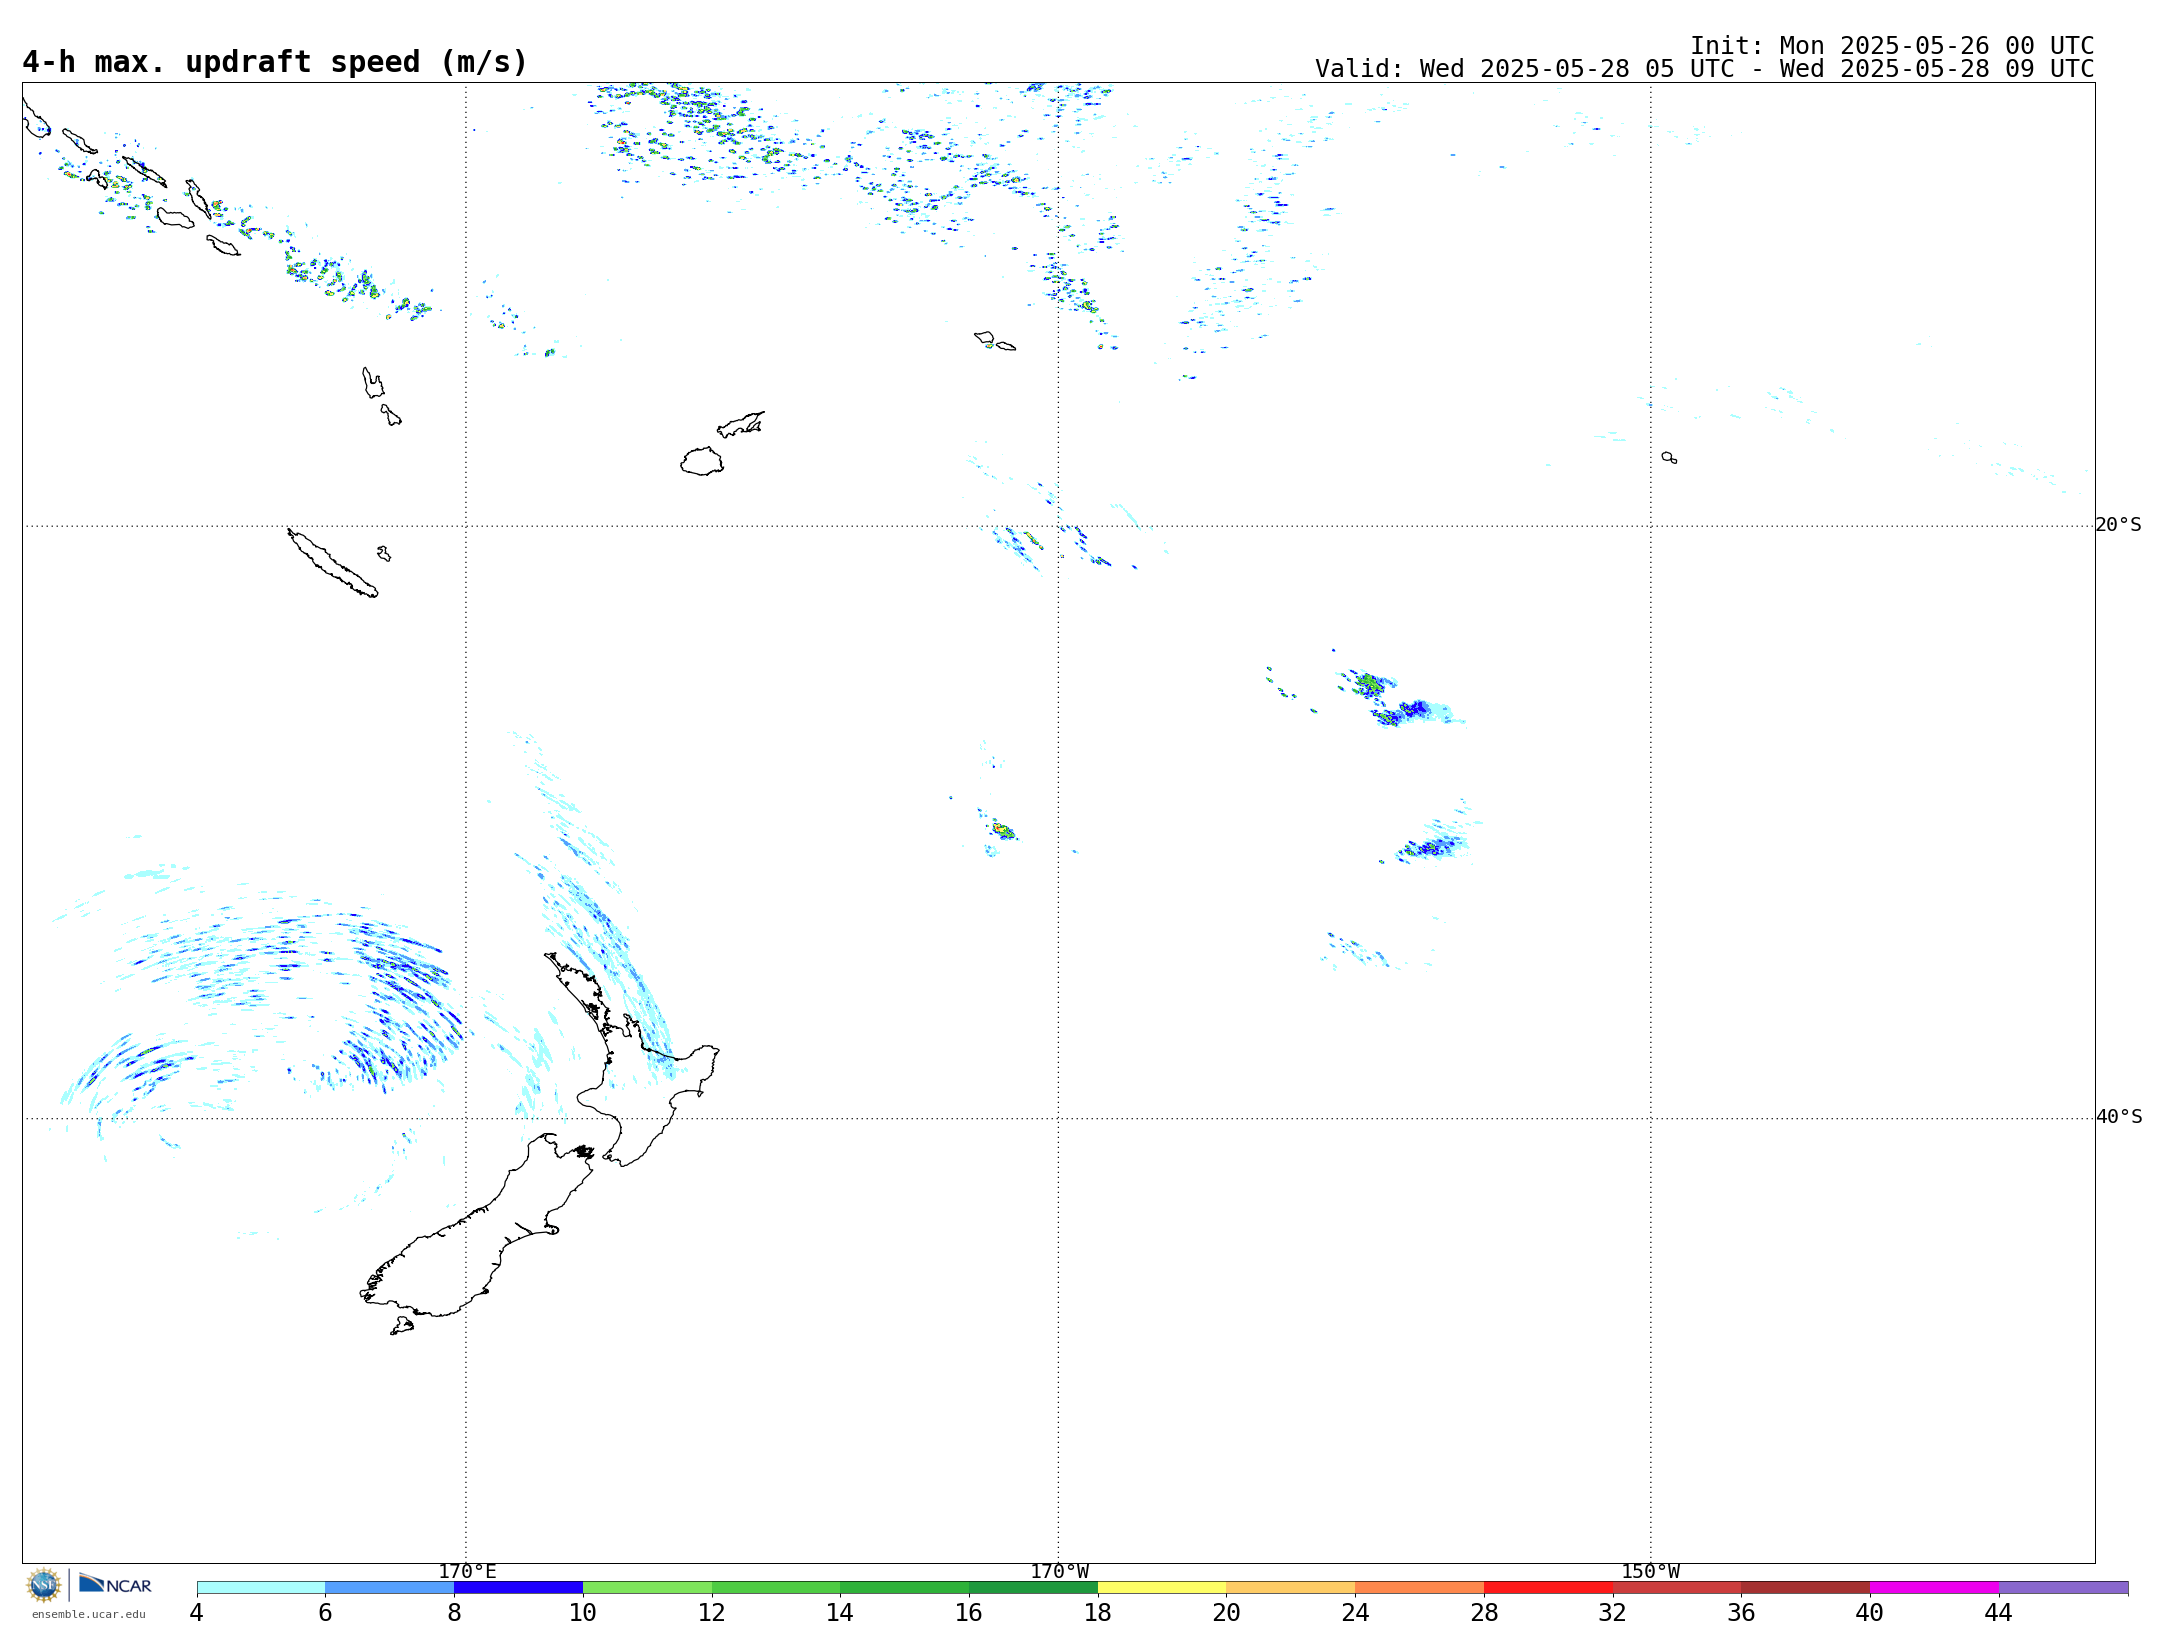This screenshot has height=1626, width=2160.
Task: Click the colorbar label '36'
Action: (x=1741, y=1613)
